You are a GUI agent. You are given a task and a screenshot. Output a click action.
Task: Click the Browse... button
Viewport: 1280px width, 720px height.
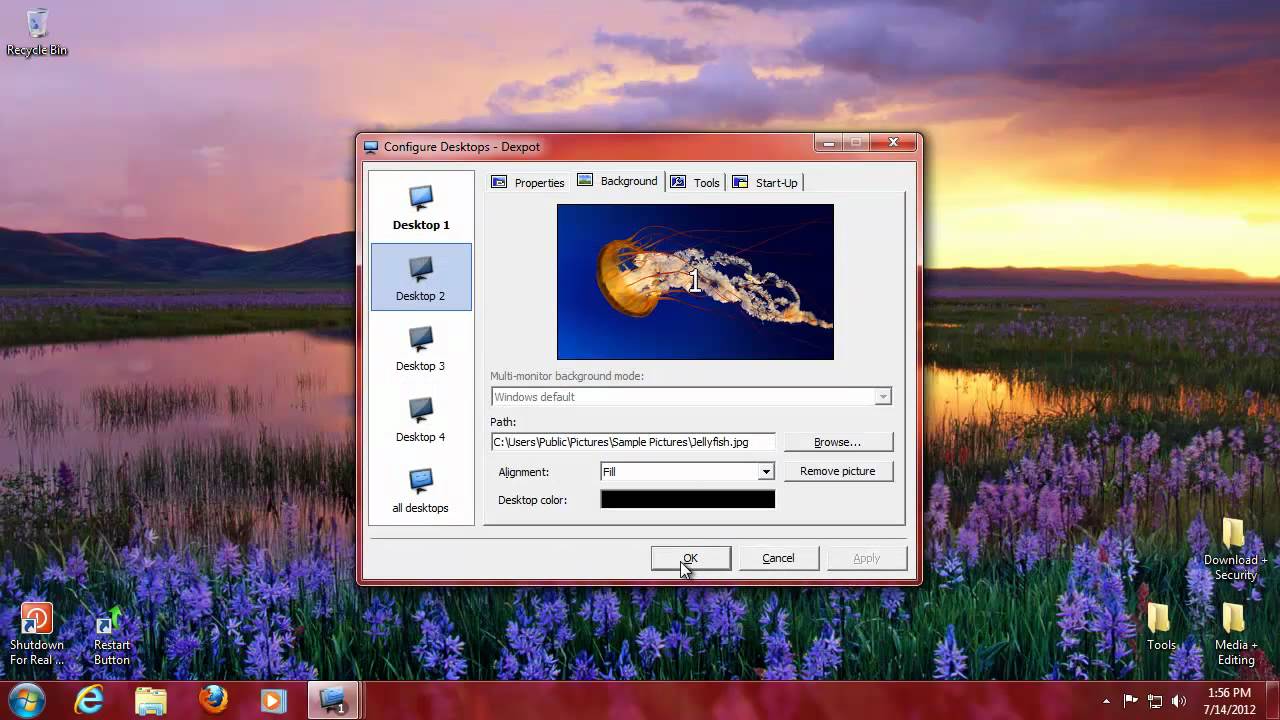click(x=838, y=442)
